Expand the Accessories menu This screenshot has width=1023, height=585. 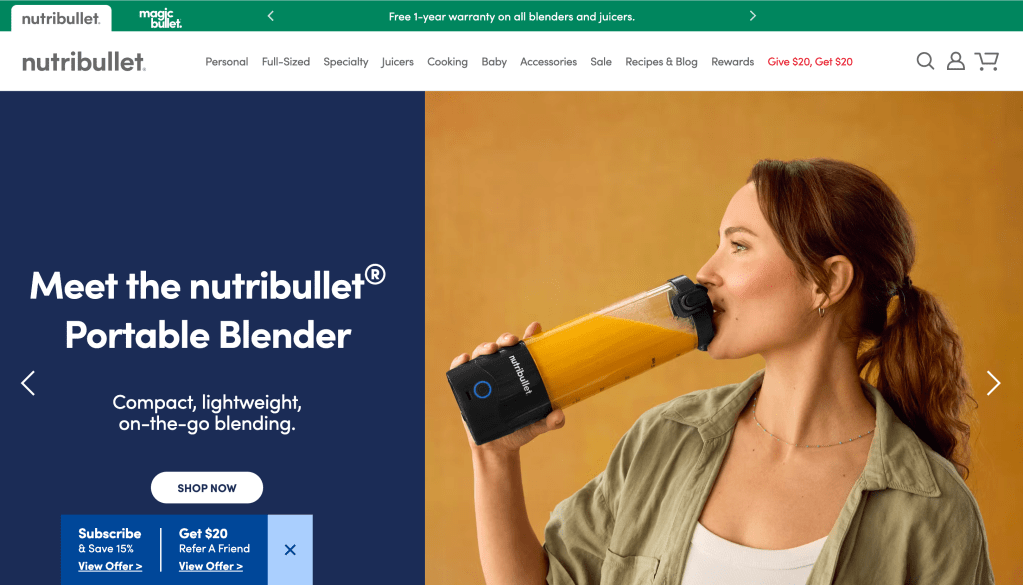point(548,62)
